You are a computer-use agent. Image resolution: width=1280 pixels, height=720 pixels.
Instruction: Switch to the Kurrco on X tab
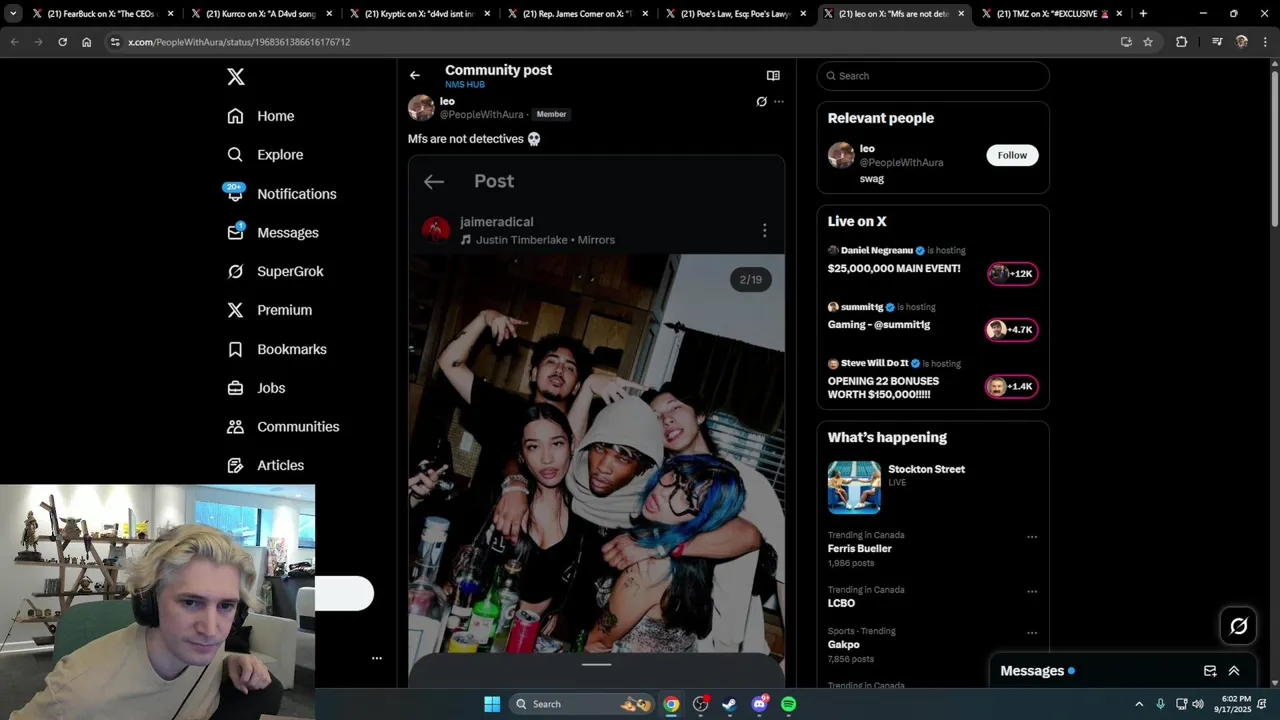[262, 14]
